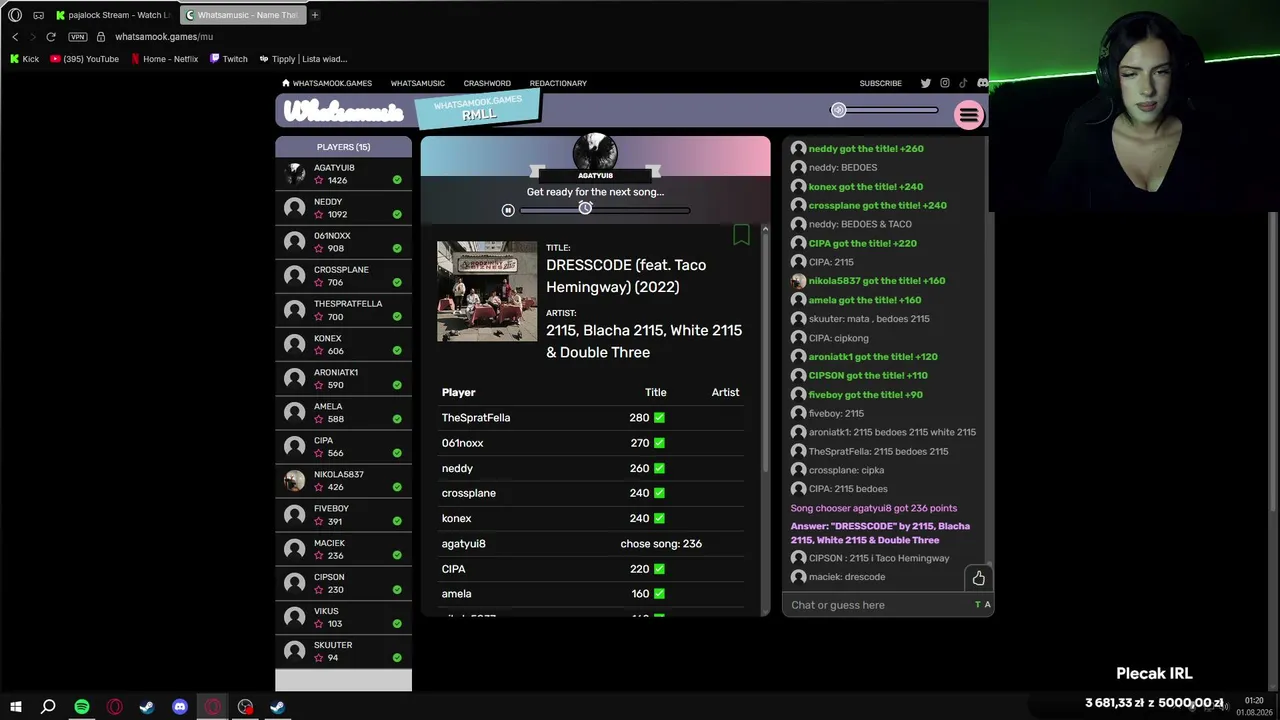Viewport: 1280px width, 720px height.
Task: Click the volume slider knob
Action: coord(839,110)
